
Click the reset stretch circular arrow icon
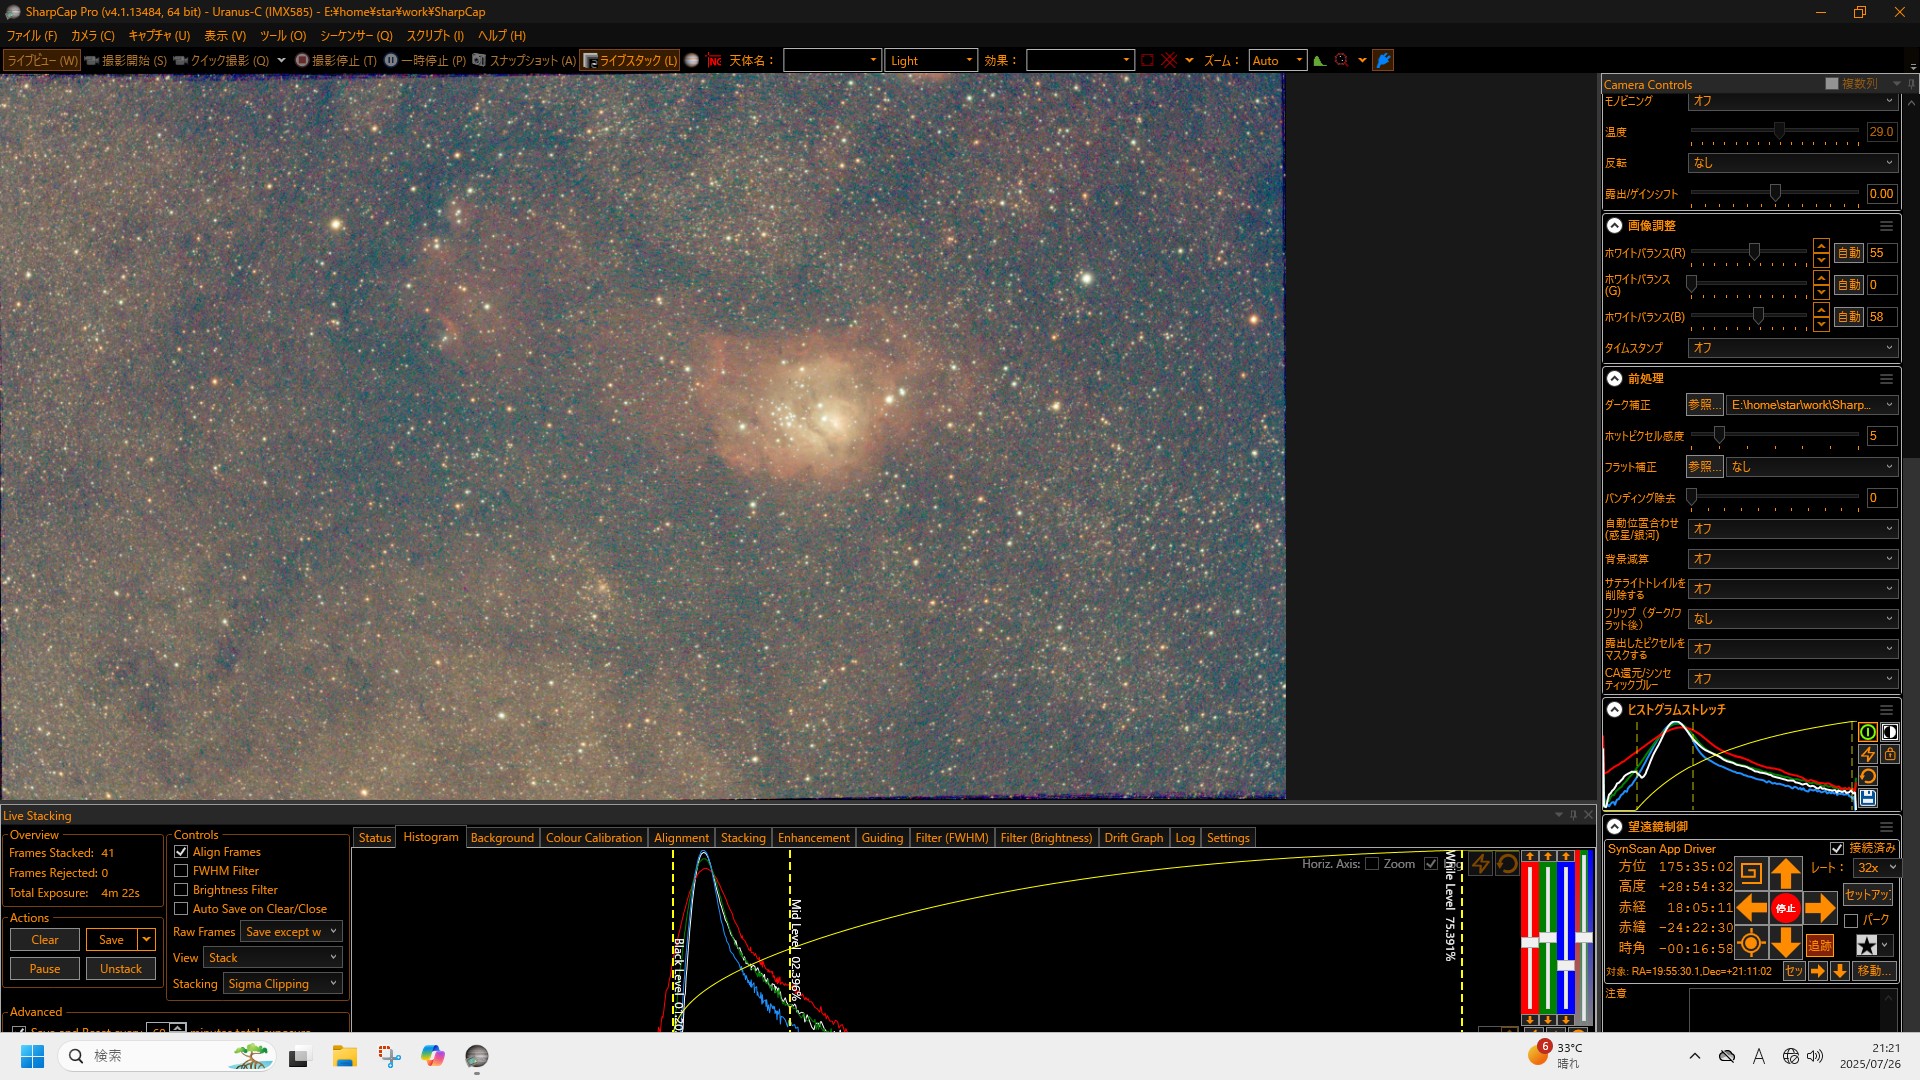pos(1867,776)
